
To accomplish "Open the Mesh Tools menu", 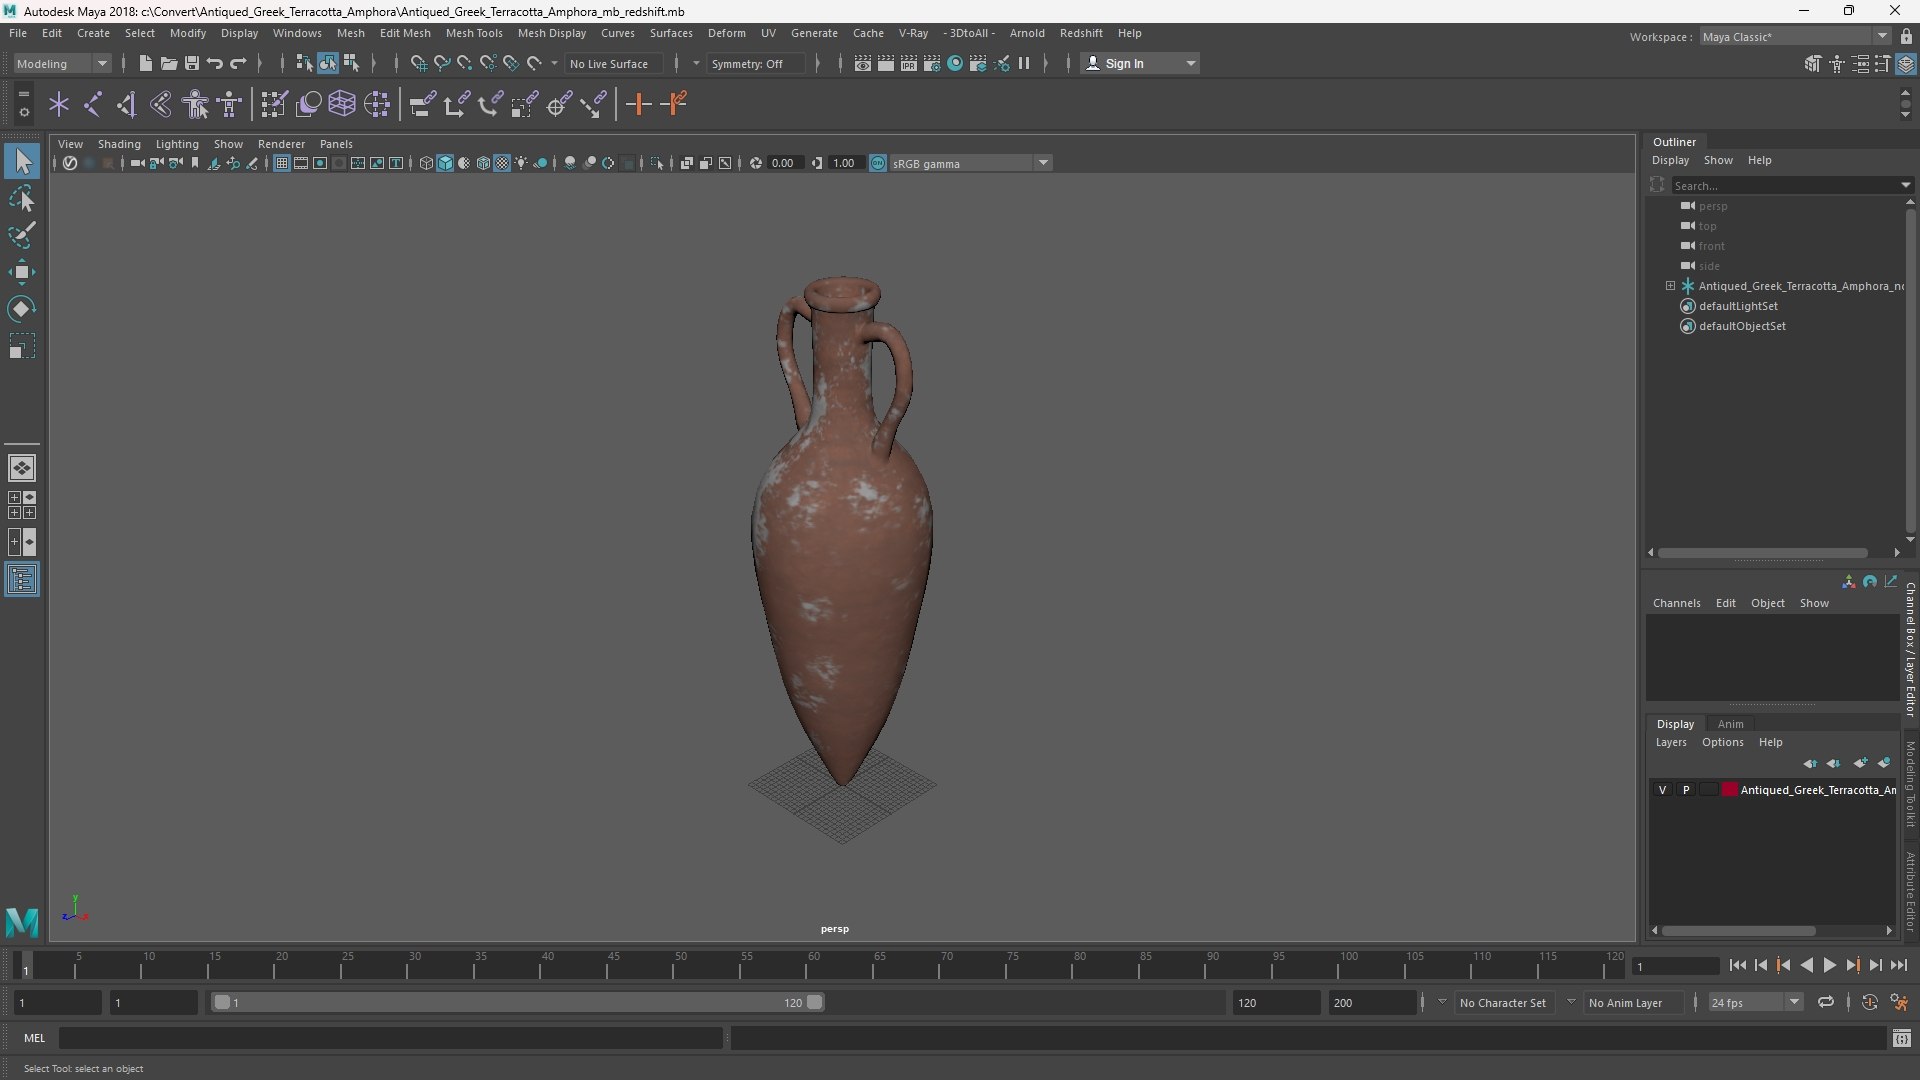I will pyautogui.click(x=474, y=33).
